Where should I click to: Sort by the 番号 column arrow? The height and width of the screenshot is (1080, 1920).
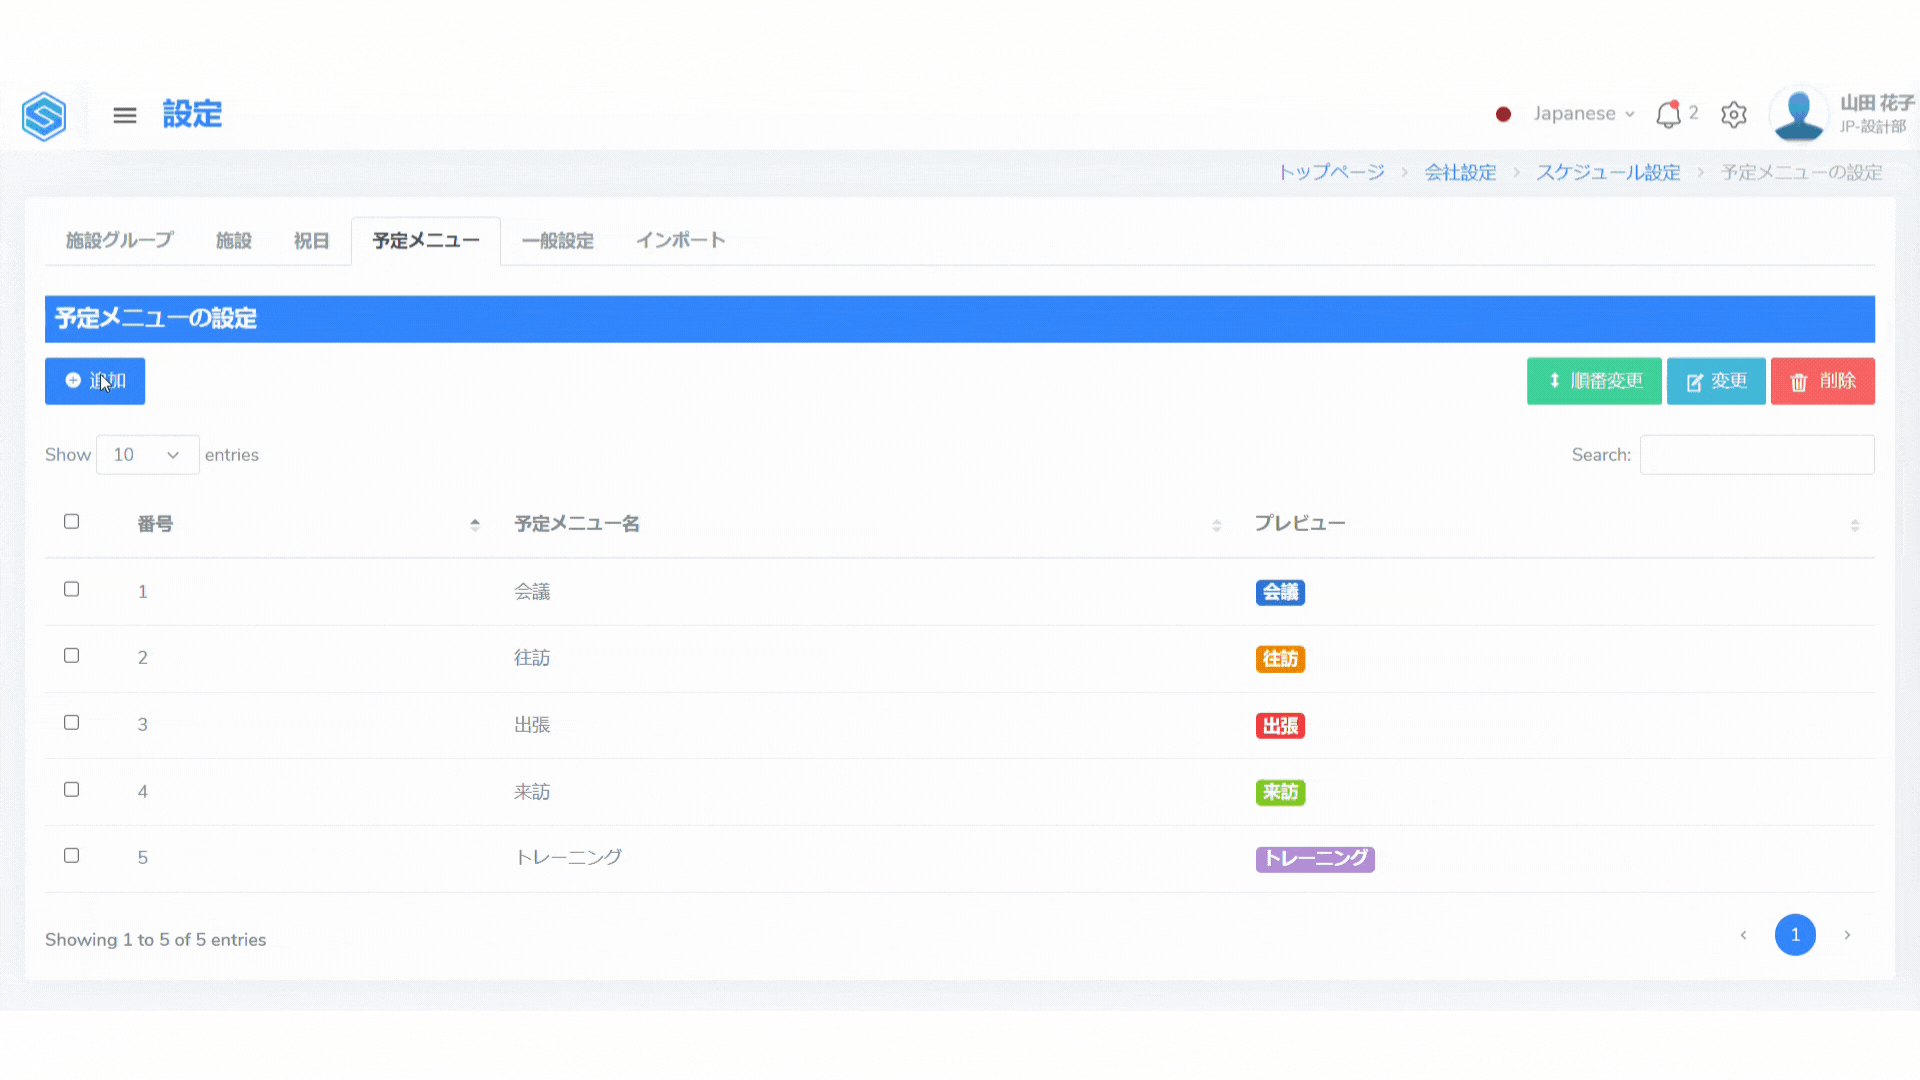475,524
